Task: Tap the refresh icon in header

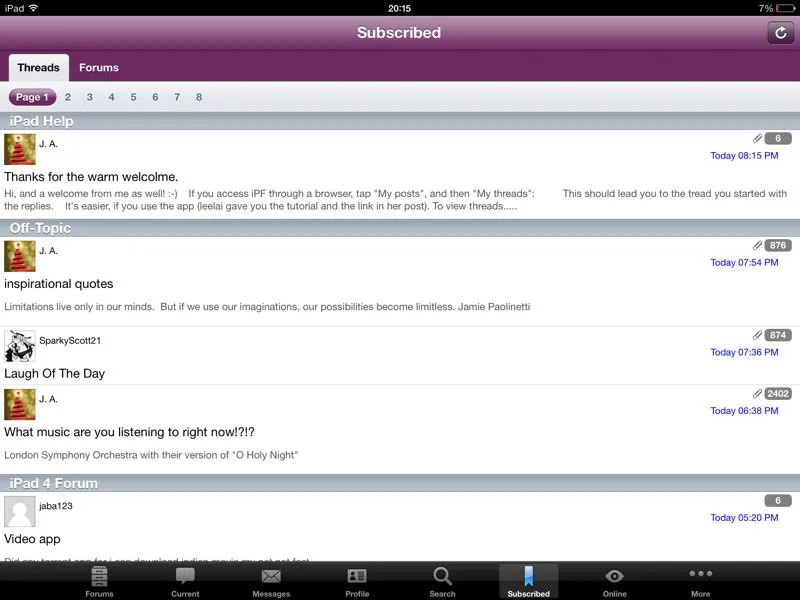Action: pyautogui.click(x=780, y=33)
